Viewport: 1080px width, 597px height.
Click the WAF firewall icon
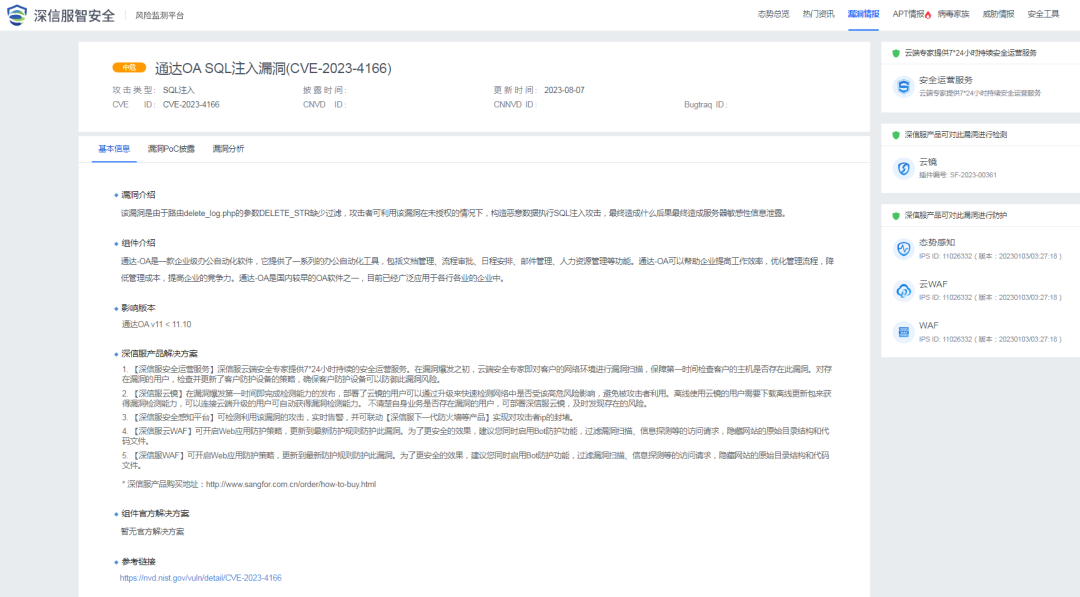click(x=903, y=332)
